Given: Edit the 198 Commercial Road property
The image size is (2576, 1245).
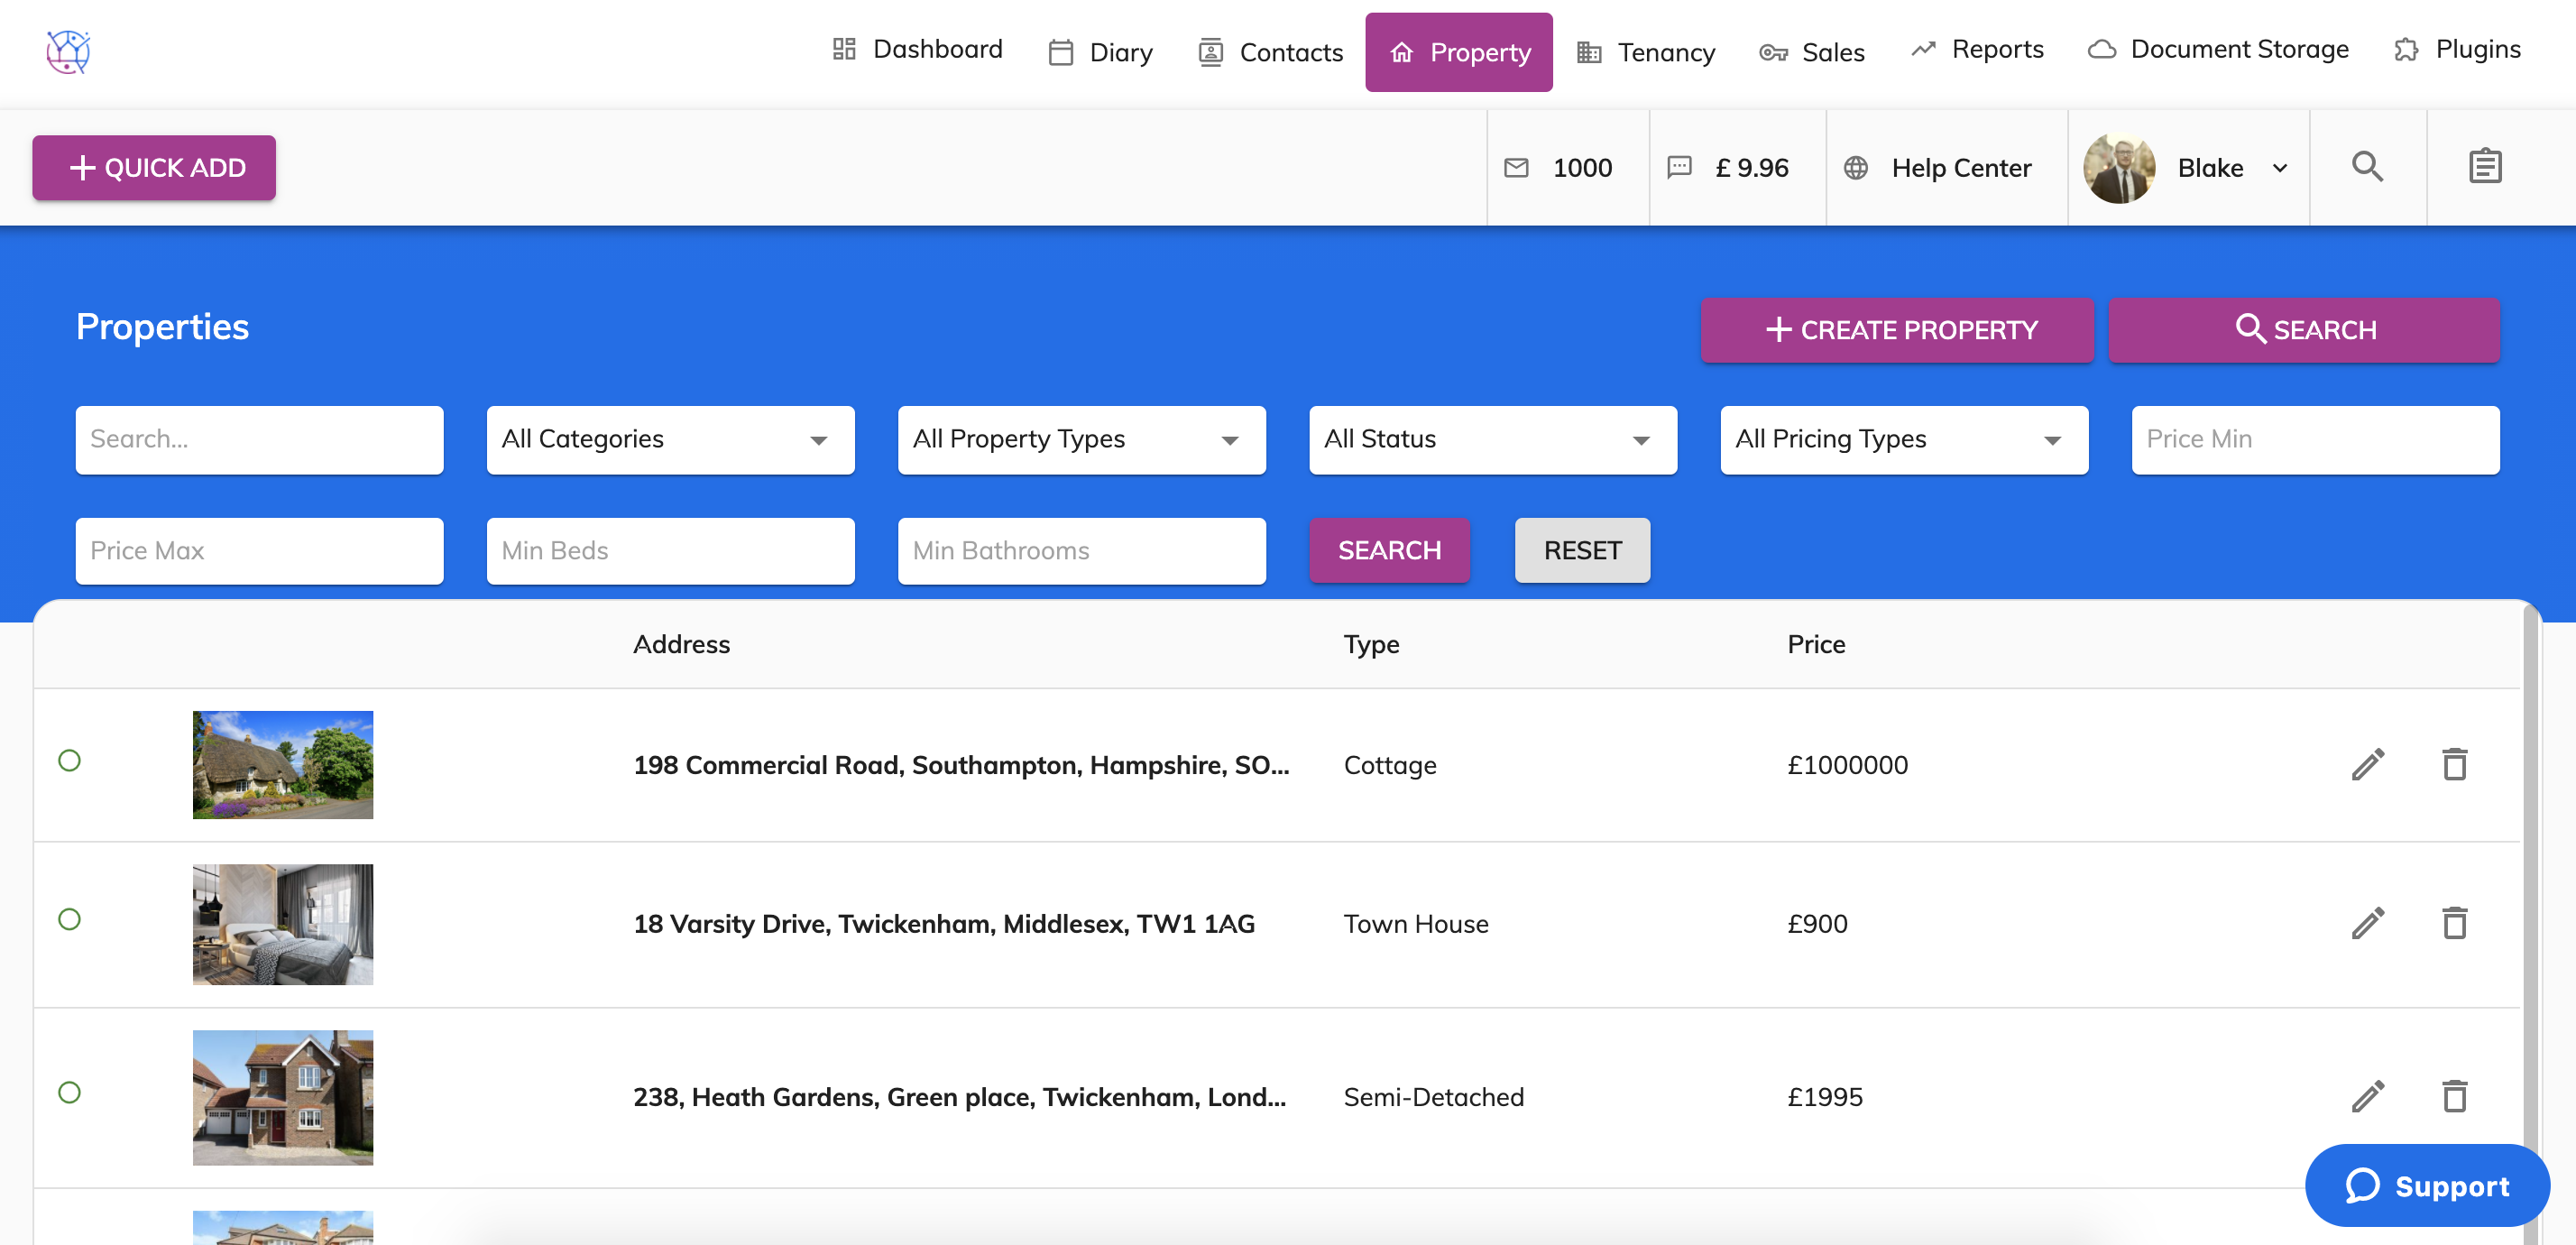Looking at the screenshot, I should 2367,765.
